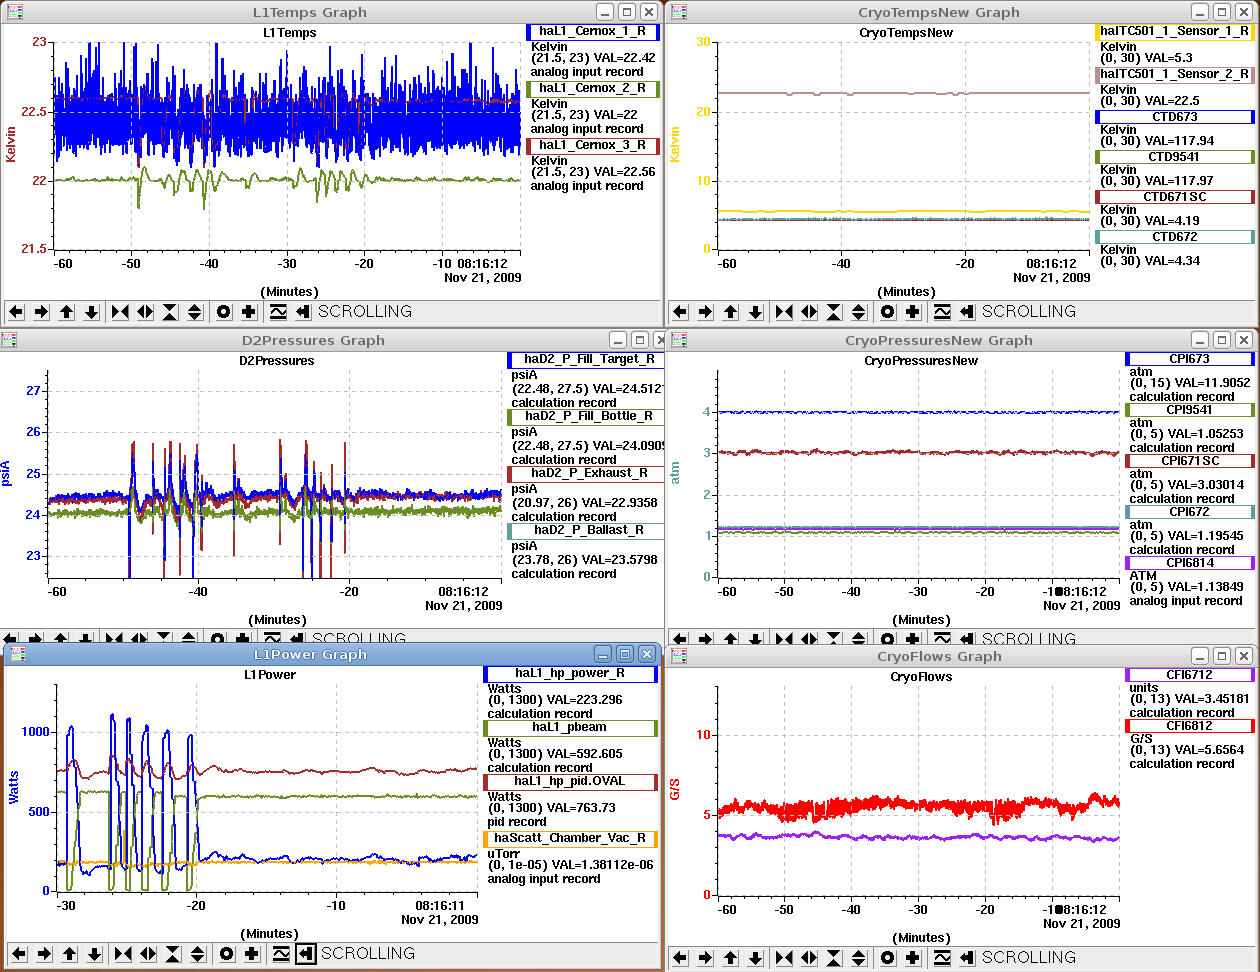Select haL1_Cernox_3_R legend entry
Image resolution: width=1260 pixels, height=972 pixels.
(593, 145)
